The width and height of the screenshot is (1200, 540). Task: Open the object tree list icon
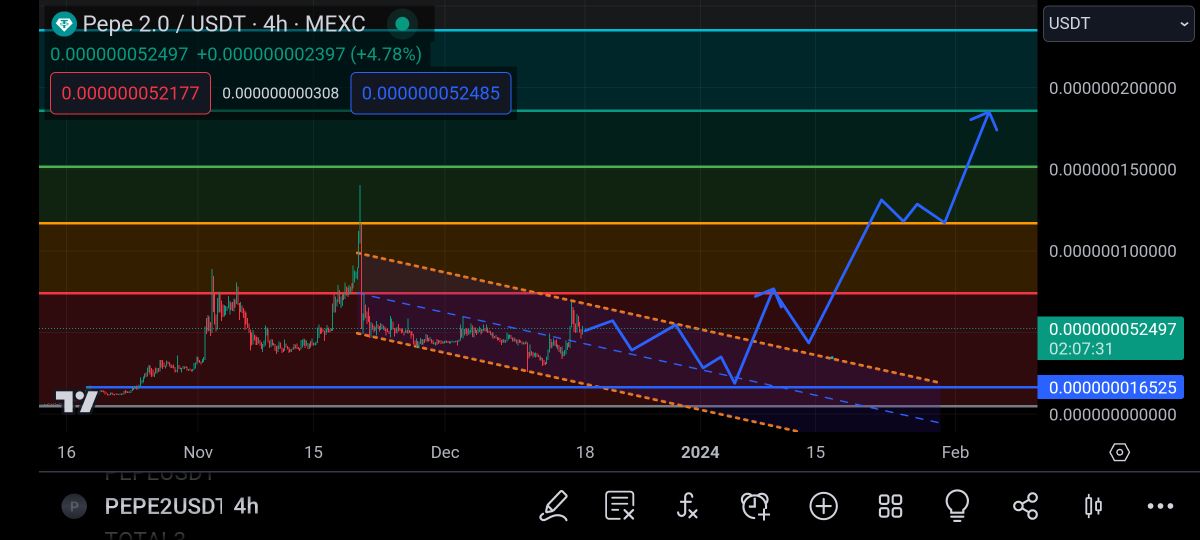(620, 506)
